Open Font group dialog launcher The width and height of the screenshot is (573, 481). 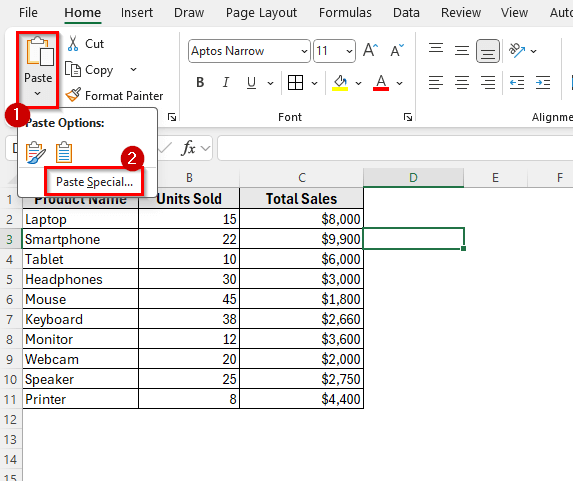coord(408,117)
